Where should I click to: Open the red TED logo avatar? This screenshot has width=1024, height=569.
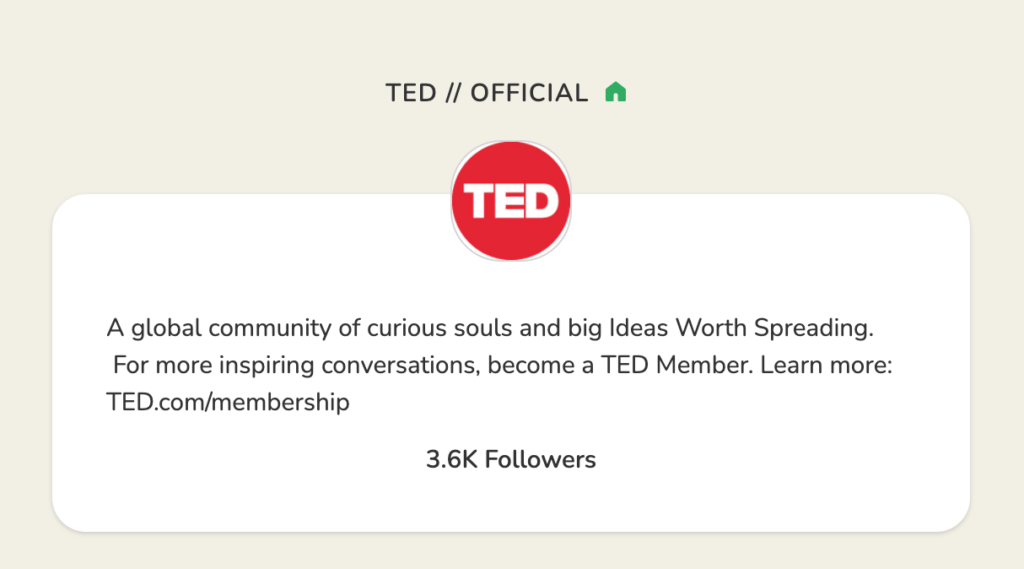511,201
